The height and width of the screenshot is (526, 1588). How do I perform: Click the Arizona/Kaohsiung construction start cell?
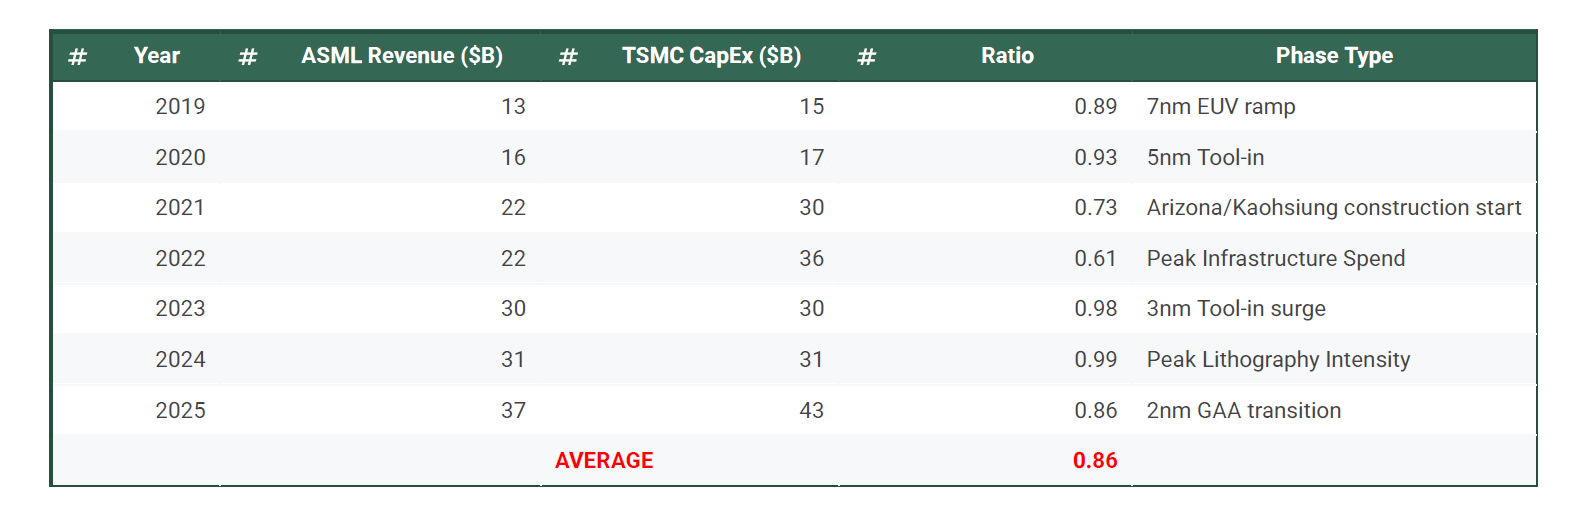(x=1334, y=208)
